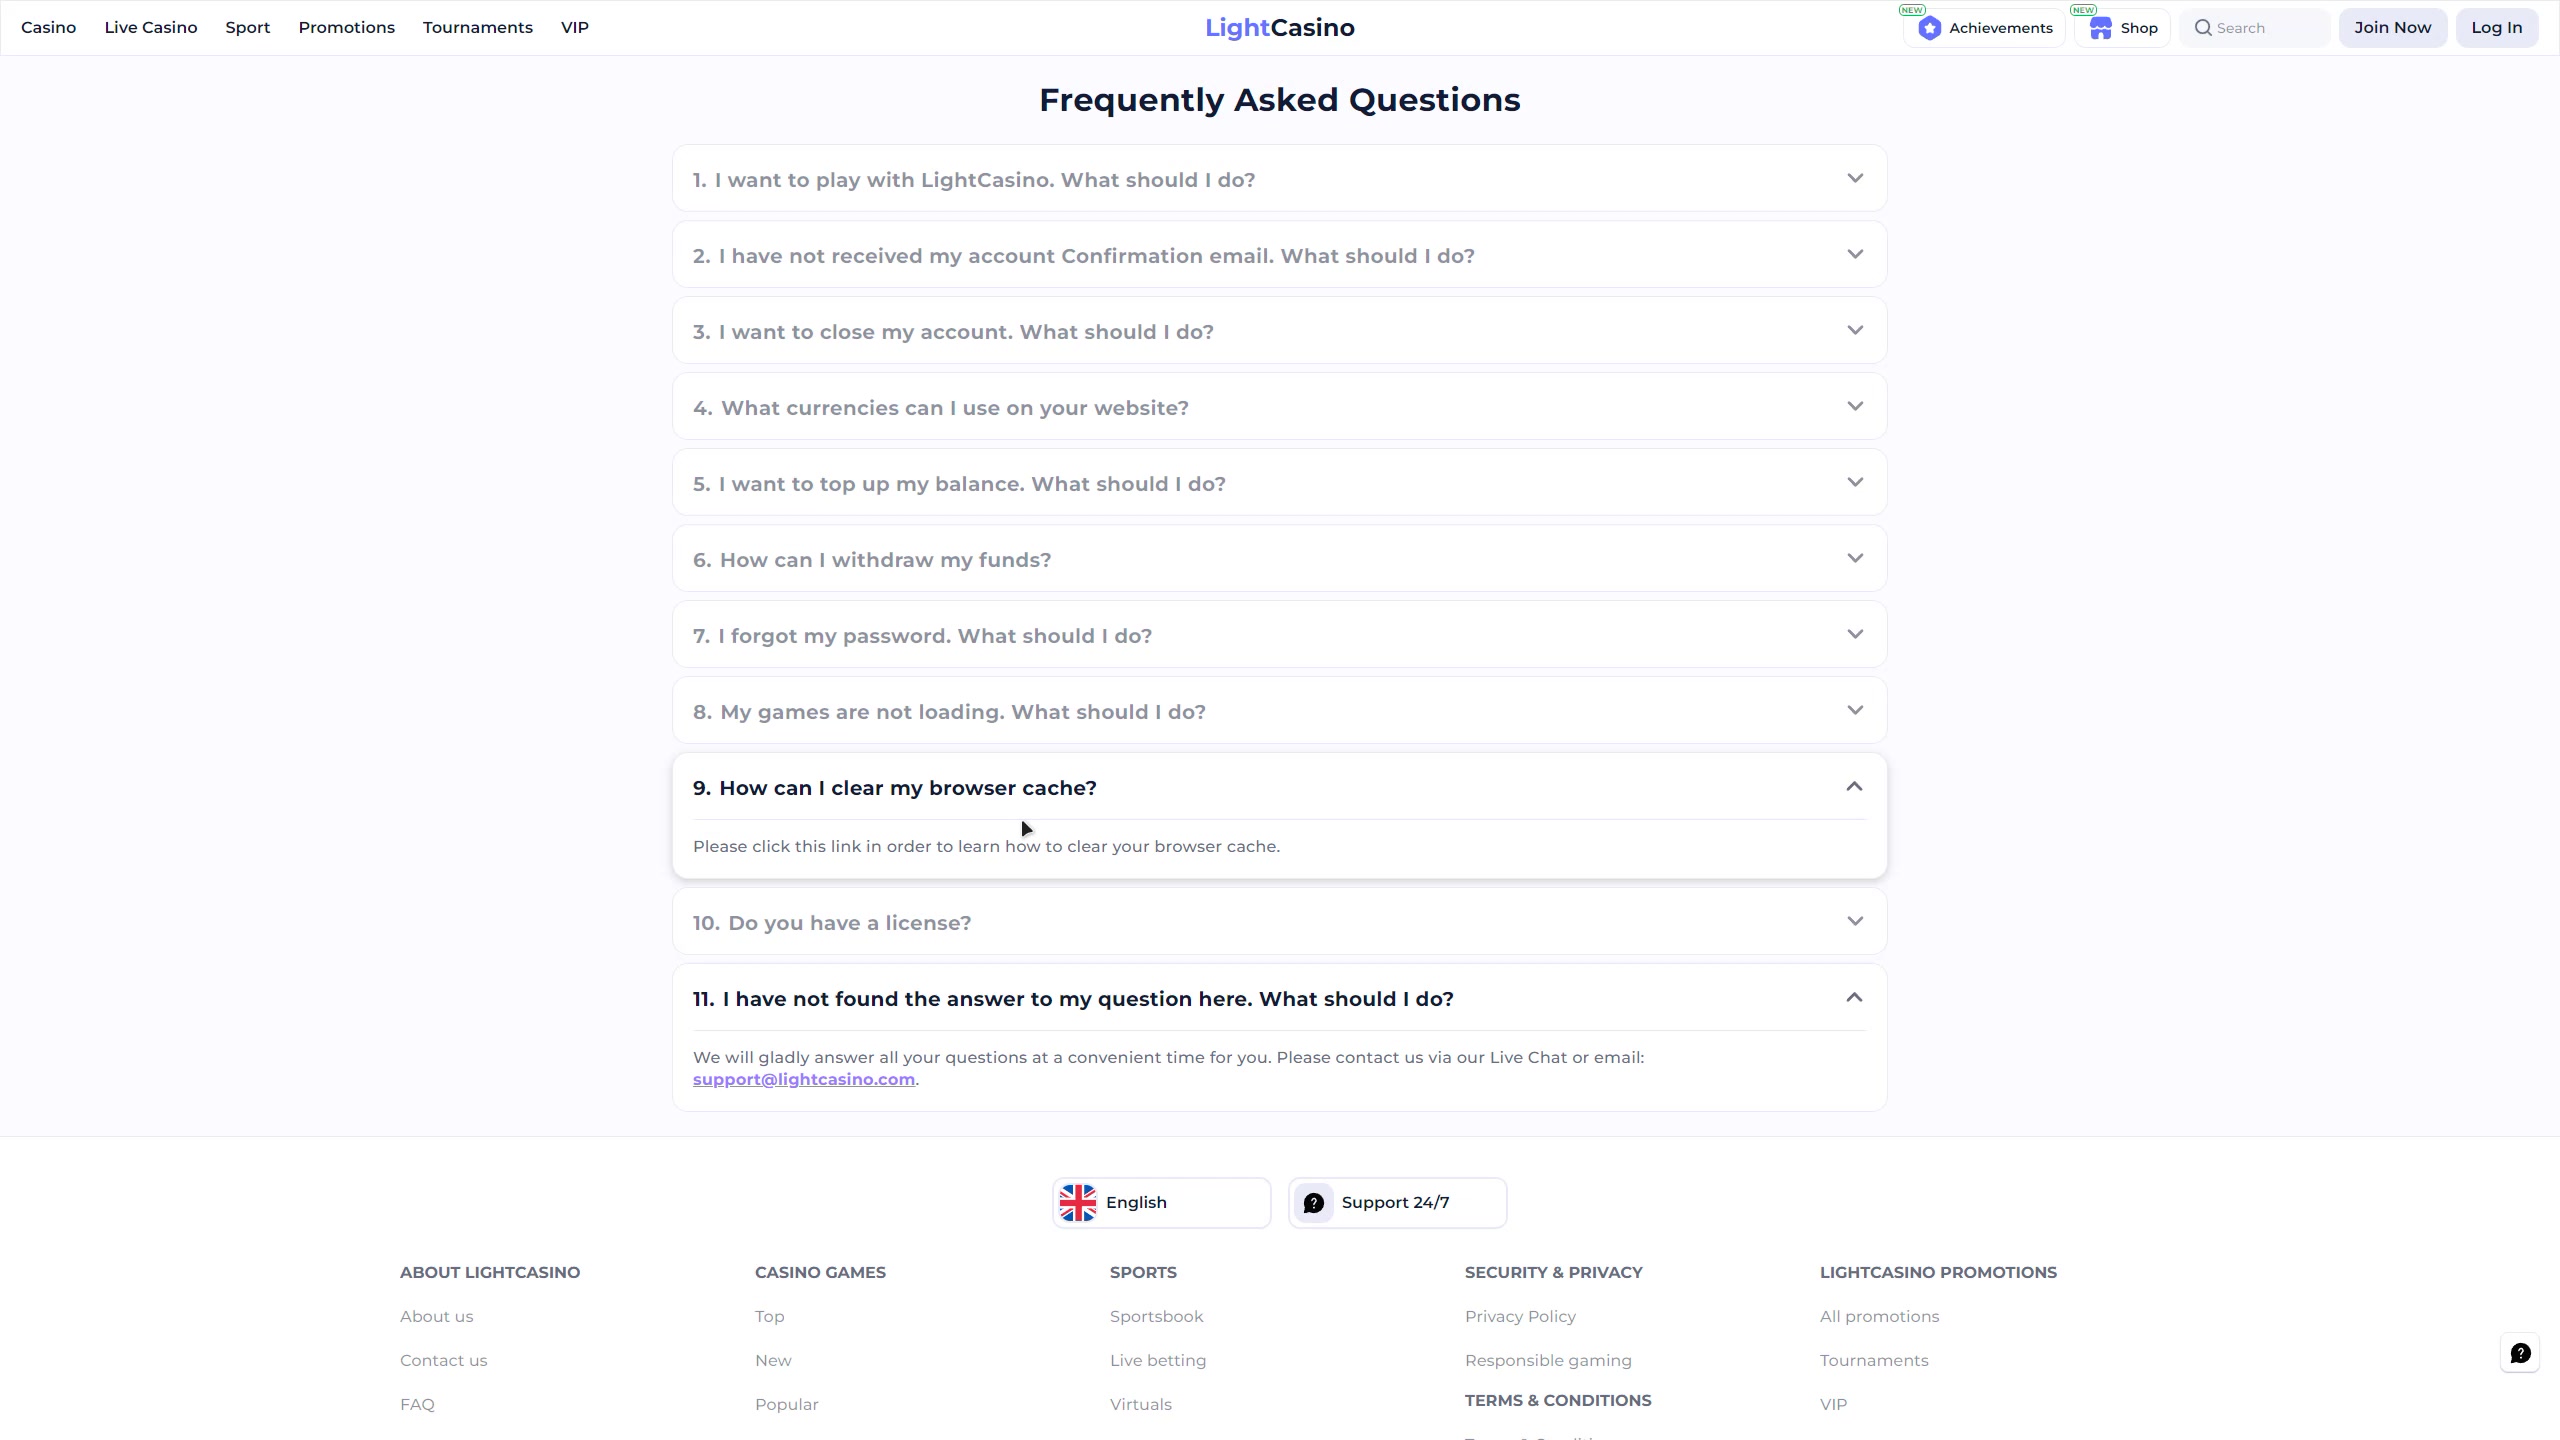Open the Shop storefront icon
The width and height of the screenshot is (2560, 1440).
tap(2100, 28)
